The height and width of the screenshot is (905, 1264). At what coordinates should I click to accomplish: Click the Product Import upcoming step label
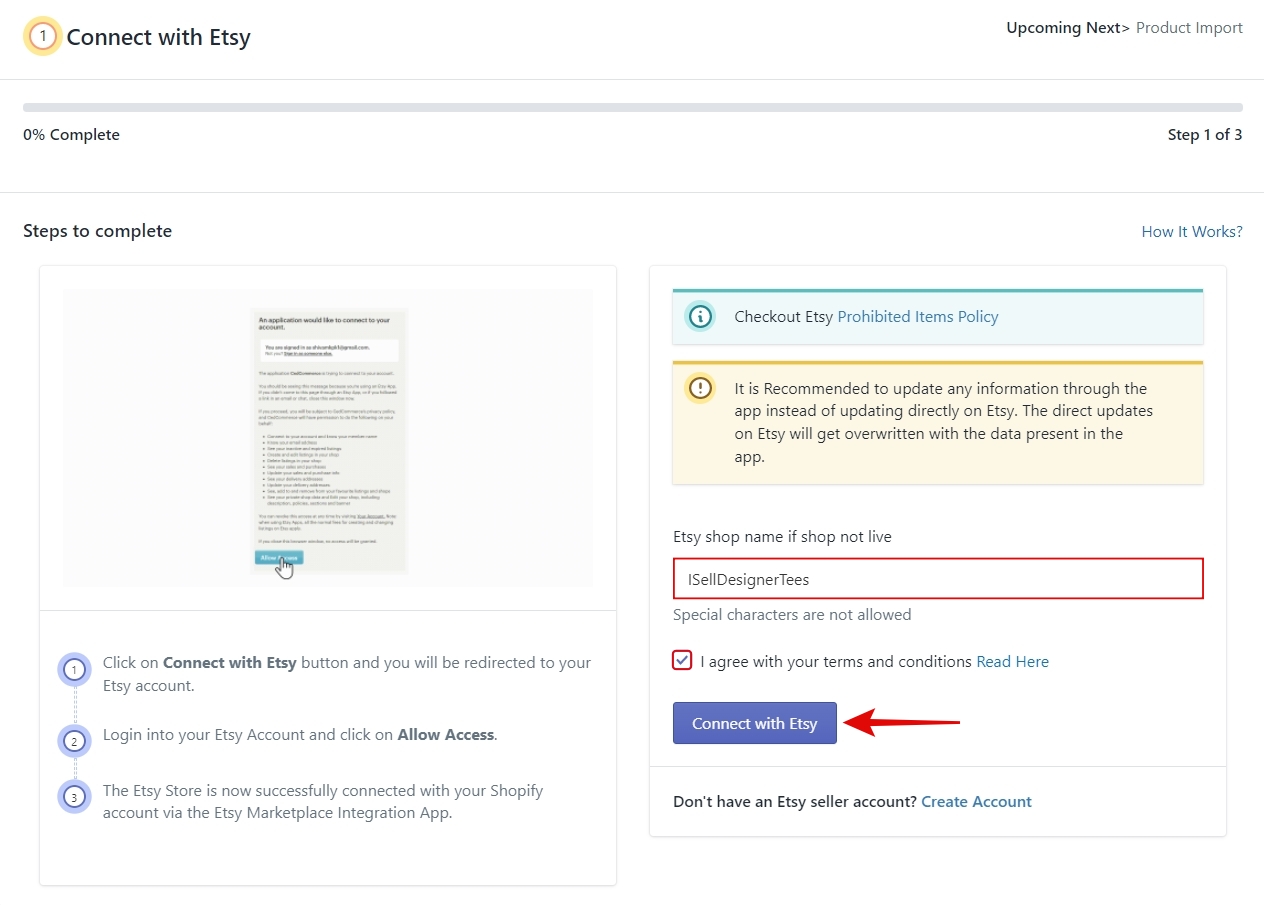point(1189,28)
